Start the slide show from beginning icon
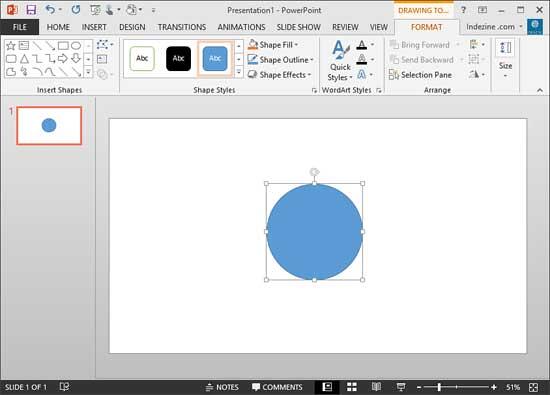Screen dimensions: 550x395 pos(95,10)
